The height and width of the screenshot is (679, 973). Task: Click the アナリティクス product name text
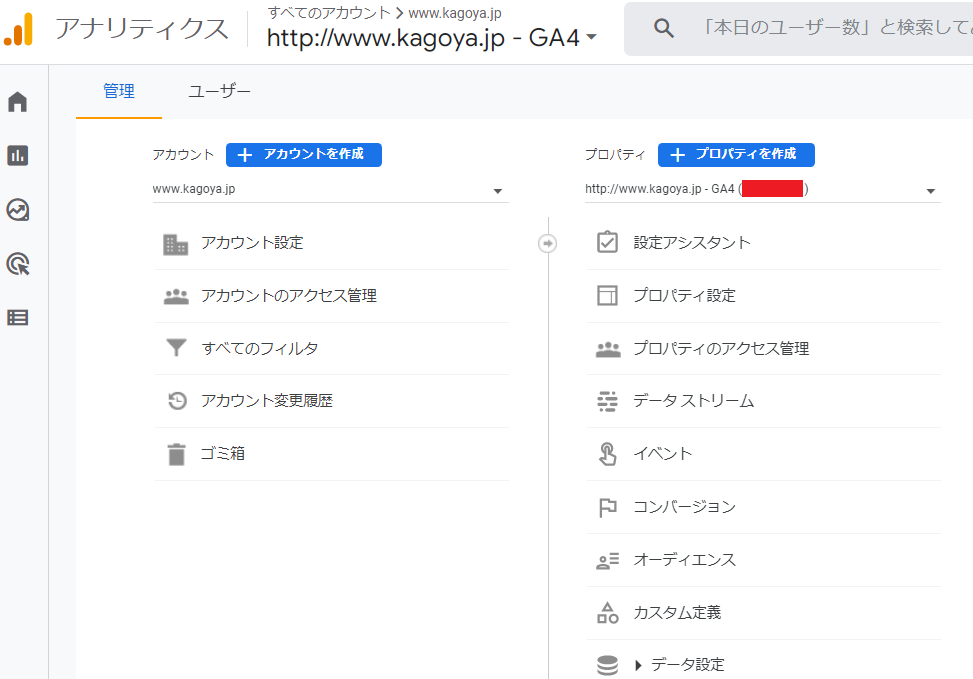pos(142,29)
